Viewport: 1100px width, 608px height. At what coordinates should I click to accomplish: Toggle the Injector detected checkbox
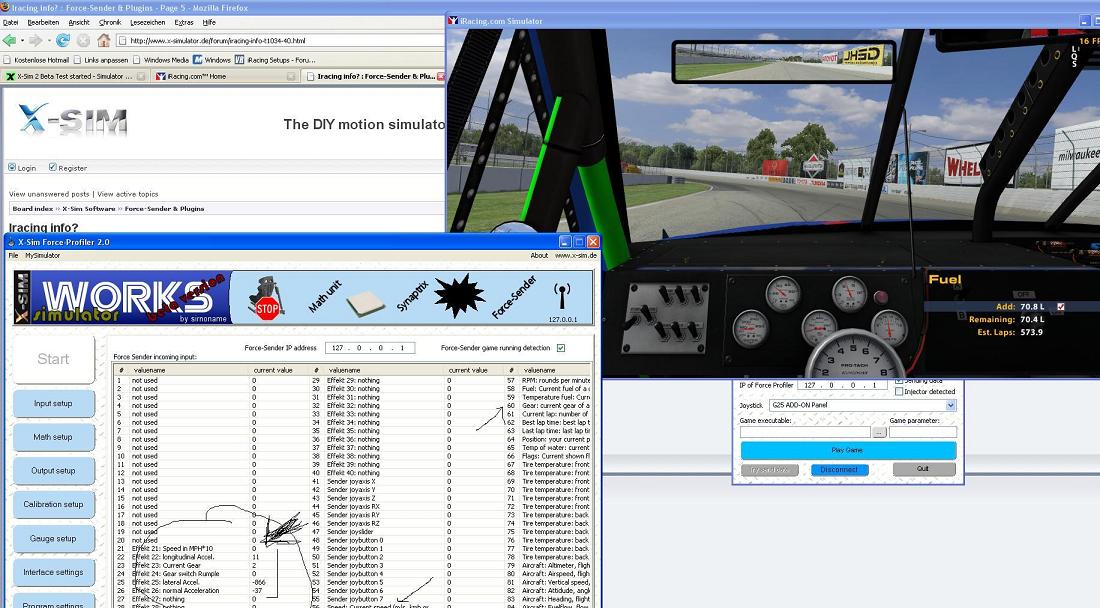click(x=899, y=391)
